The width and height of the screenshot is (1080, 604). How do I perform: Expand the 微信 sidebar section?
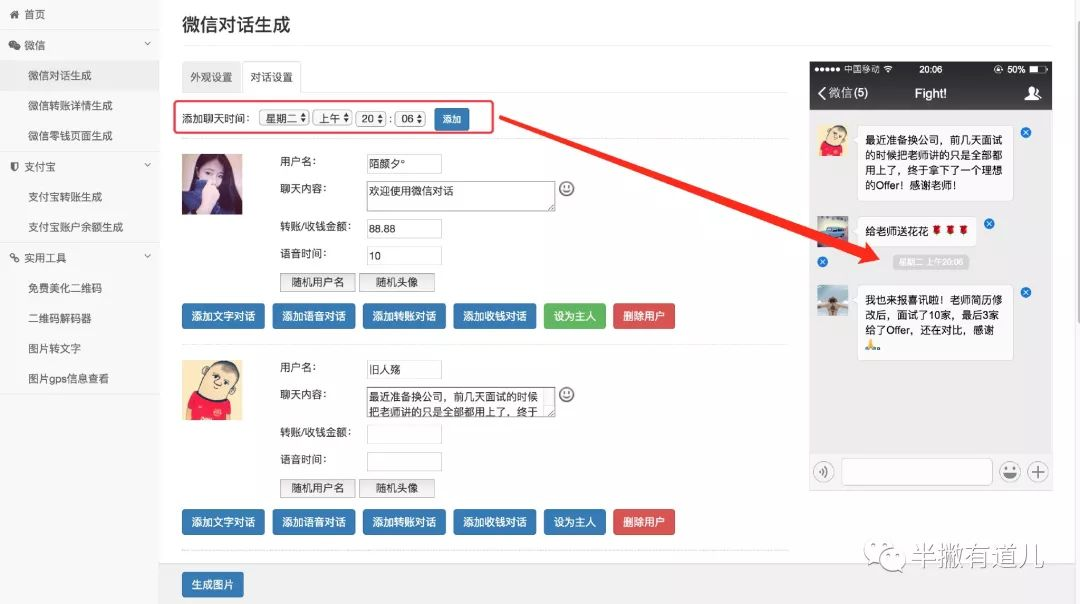pyautogui.click(x=79, y=45)
